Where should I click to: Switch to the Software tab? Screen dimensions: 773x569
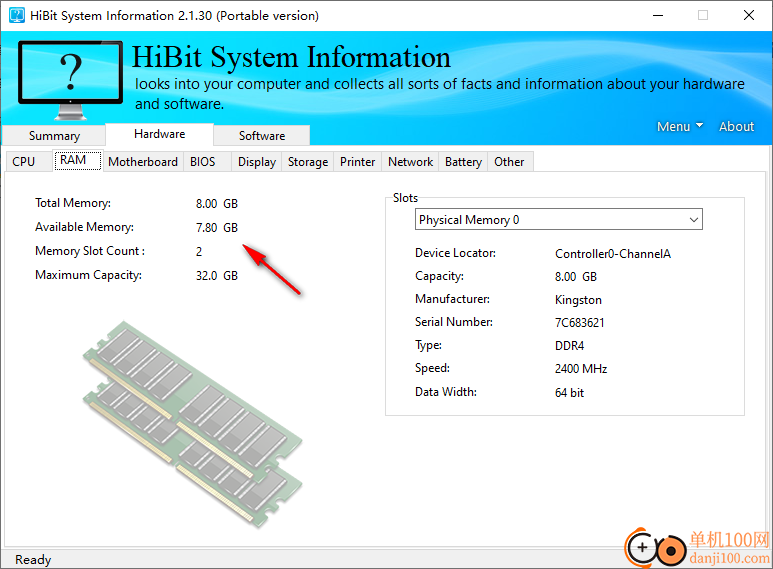point(262,136)
